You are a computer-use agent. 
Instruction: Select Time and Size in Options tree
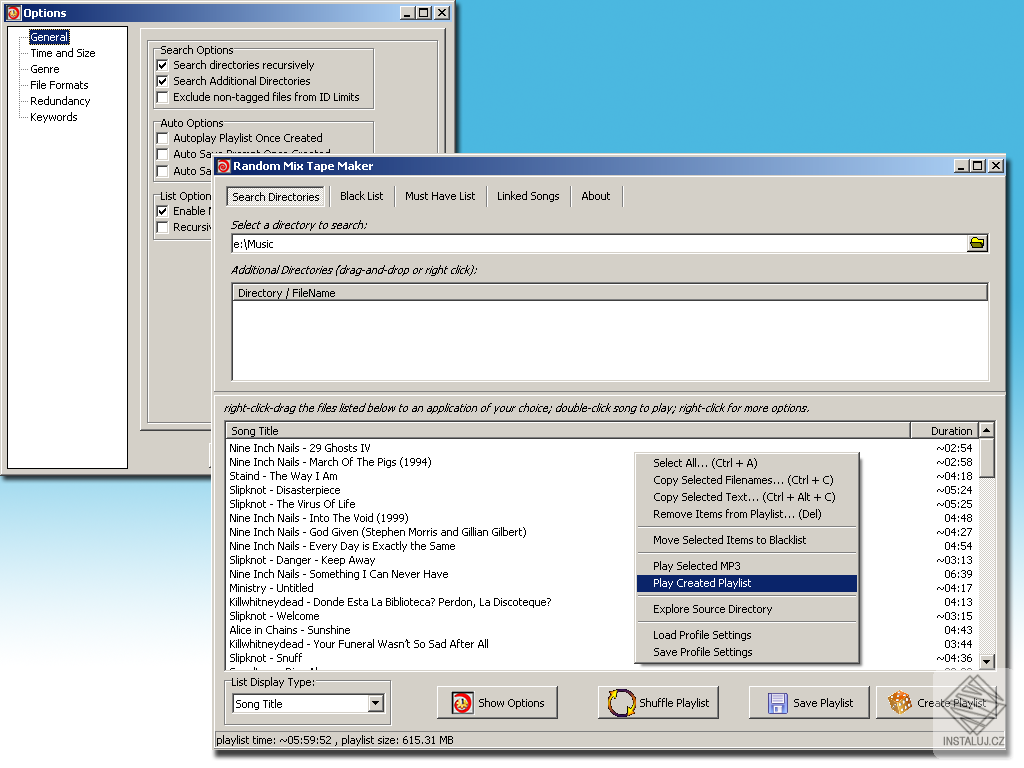point(63,53)
